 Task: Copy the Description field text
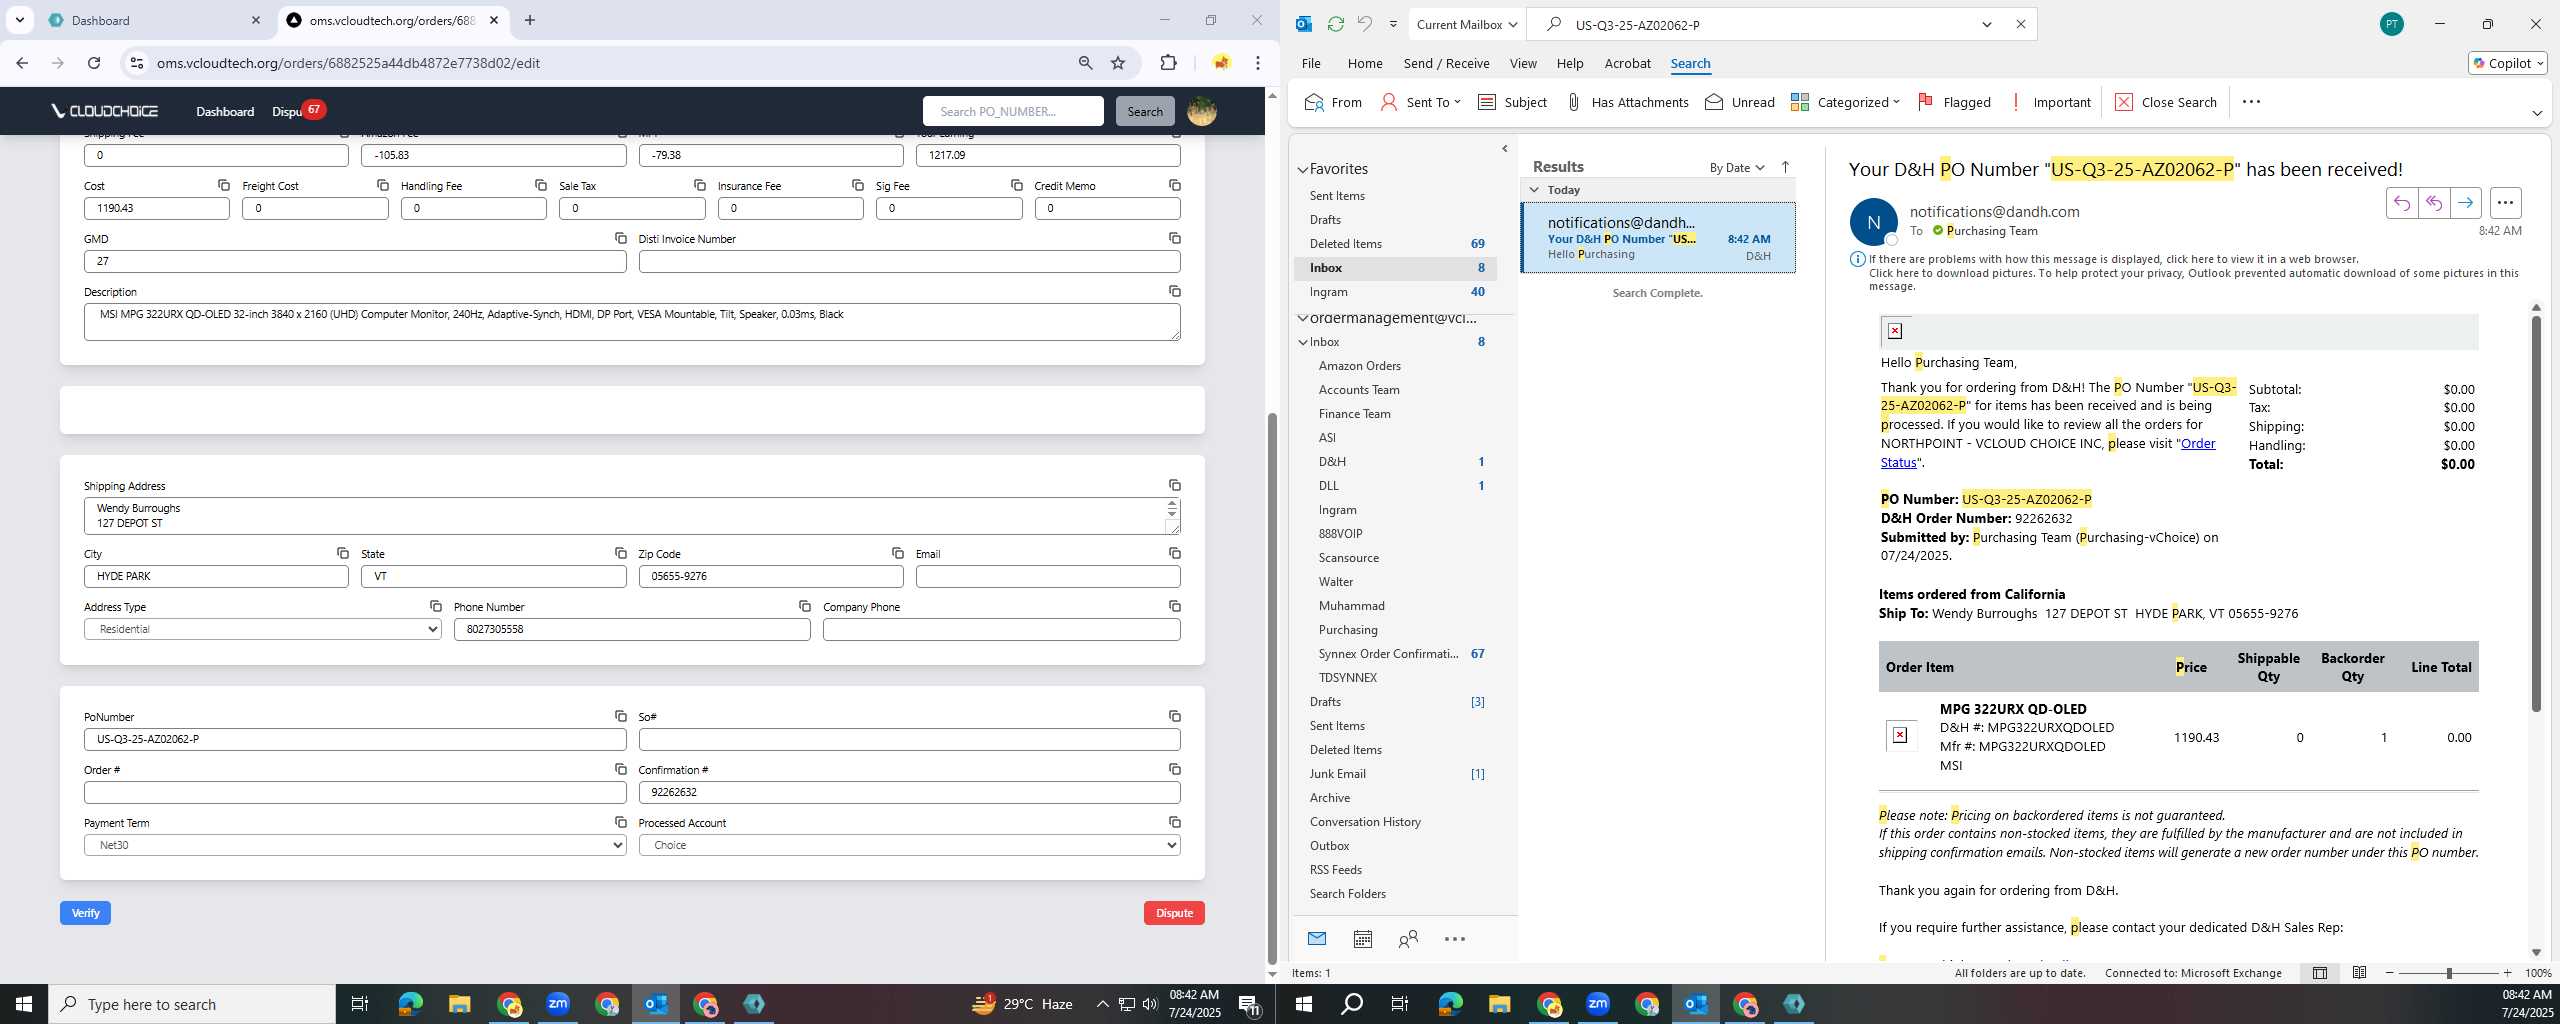(1175, 291)
